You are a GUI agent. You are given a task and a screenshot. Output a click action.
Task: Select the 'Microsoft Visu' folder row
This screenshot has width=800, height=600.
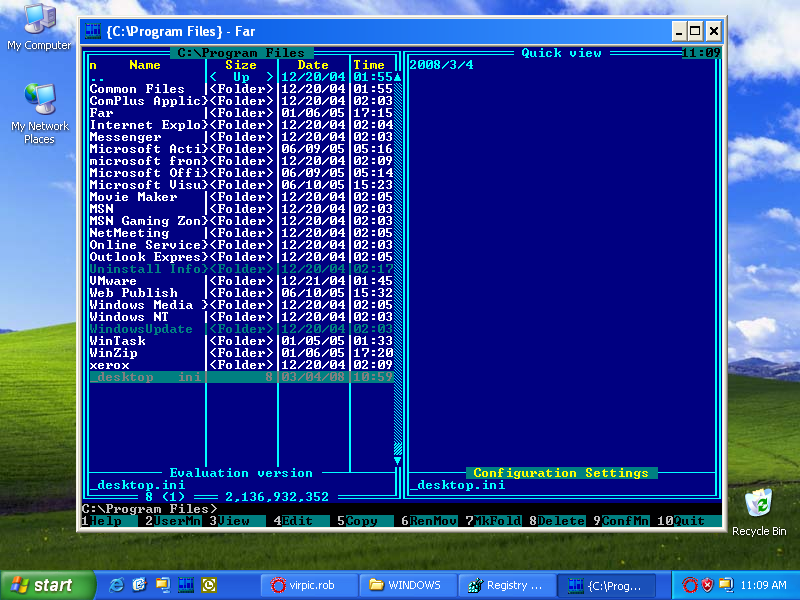pyautogui.click(x=241, y=185)
